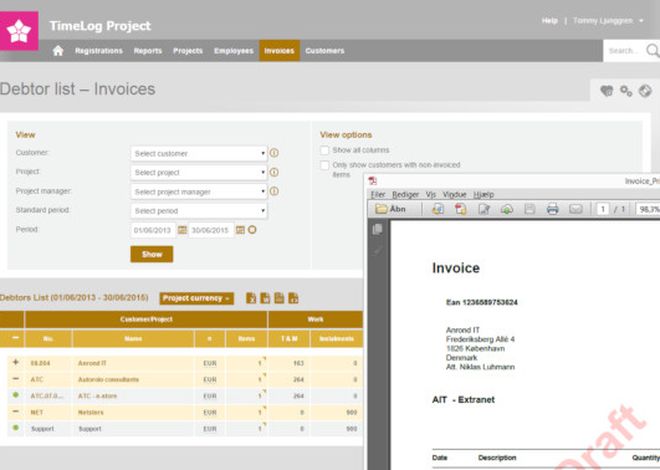660x470 pixels.
Task: Click the PDF viewer cloud upload icon
Action: [507, 209]
